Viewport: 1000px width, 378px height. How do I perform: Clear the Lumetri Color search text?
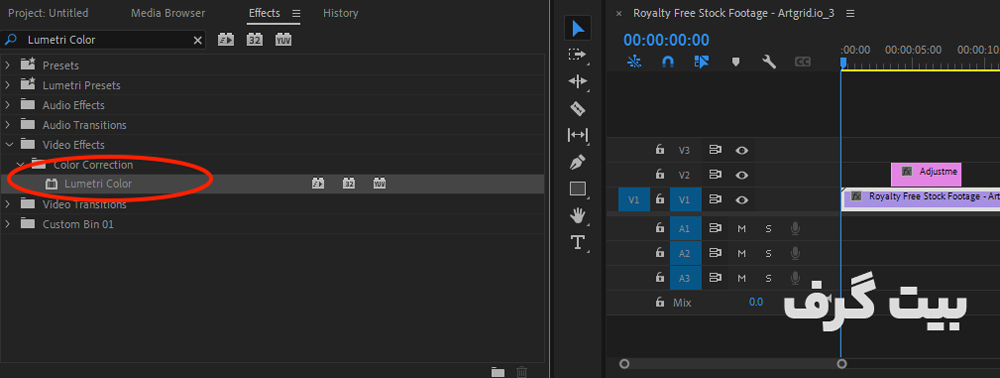(198, 40)
